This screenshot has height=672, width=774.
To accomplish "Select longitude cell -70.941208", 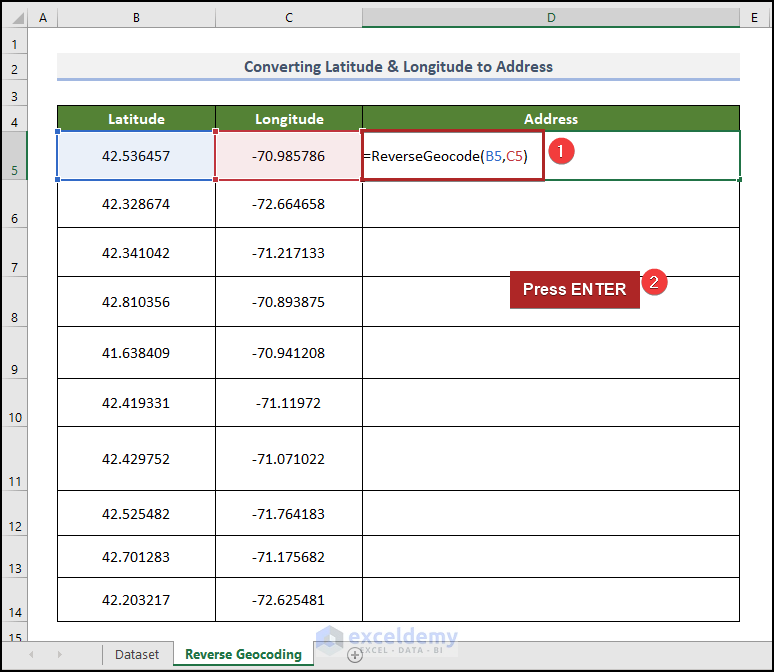I will pyautogui.click(x=289, y=353).
